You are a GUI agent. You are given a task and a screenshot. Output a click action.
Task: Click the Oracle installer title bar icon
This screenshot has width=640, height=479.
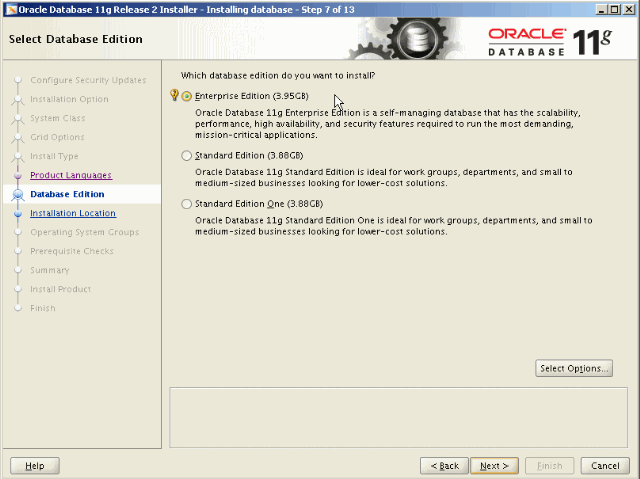[11, 9]
